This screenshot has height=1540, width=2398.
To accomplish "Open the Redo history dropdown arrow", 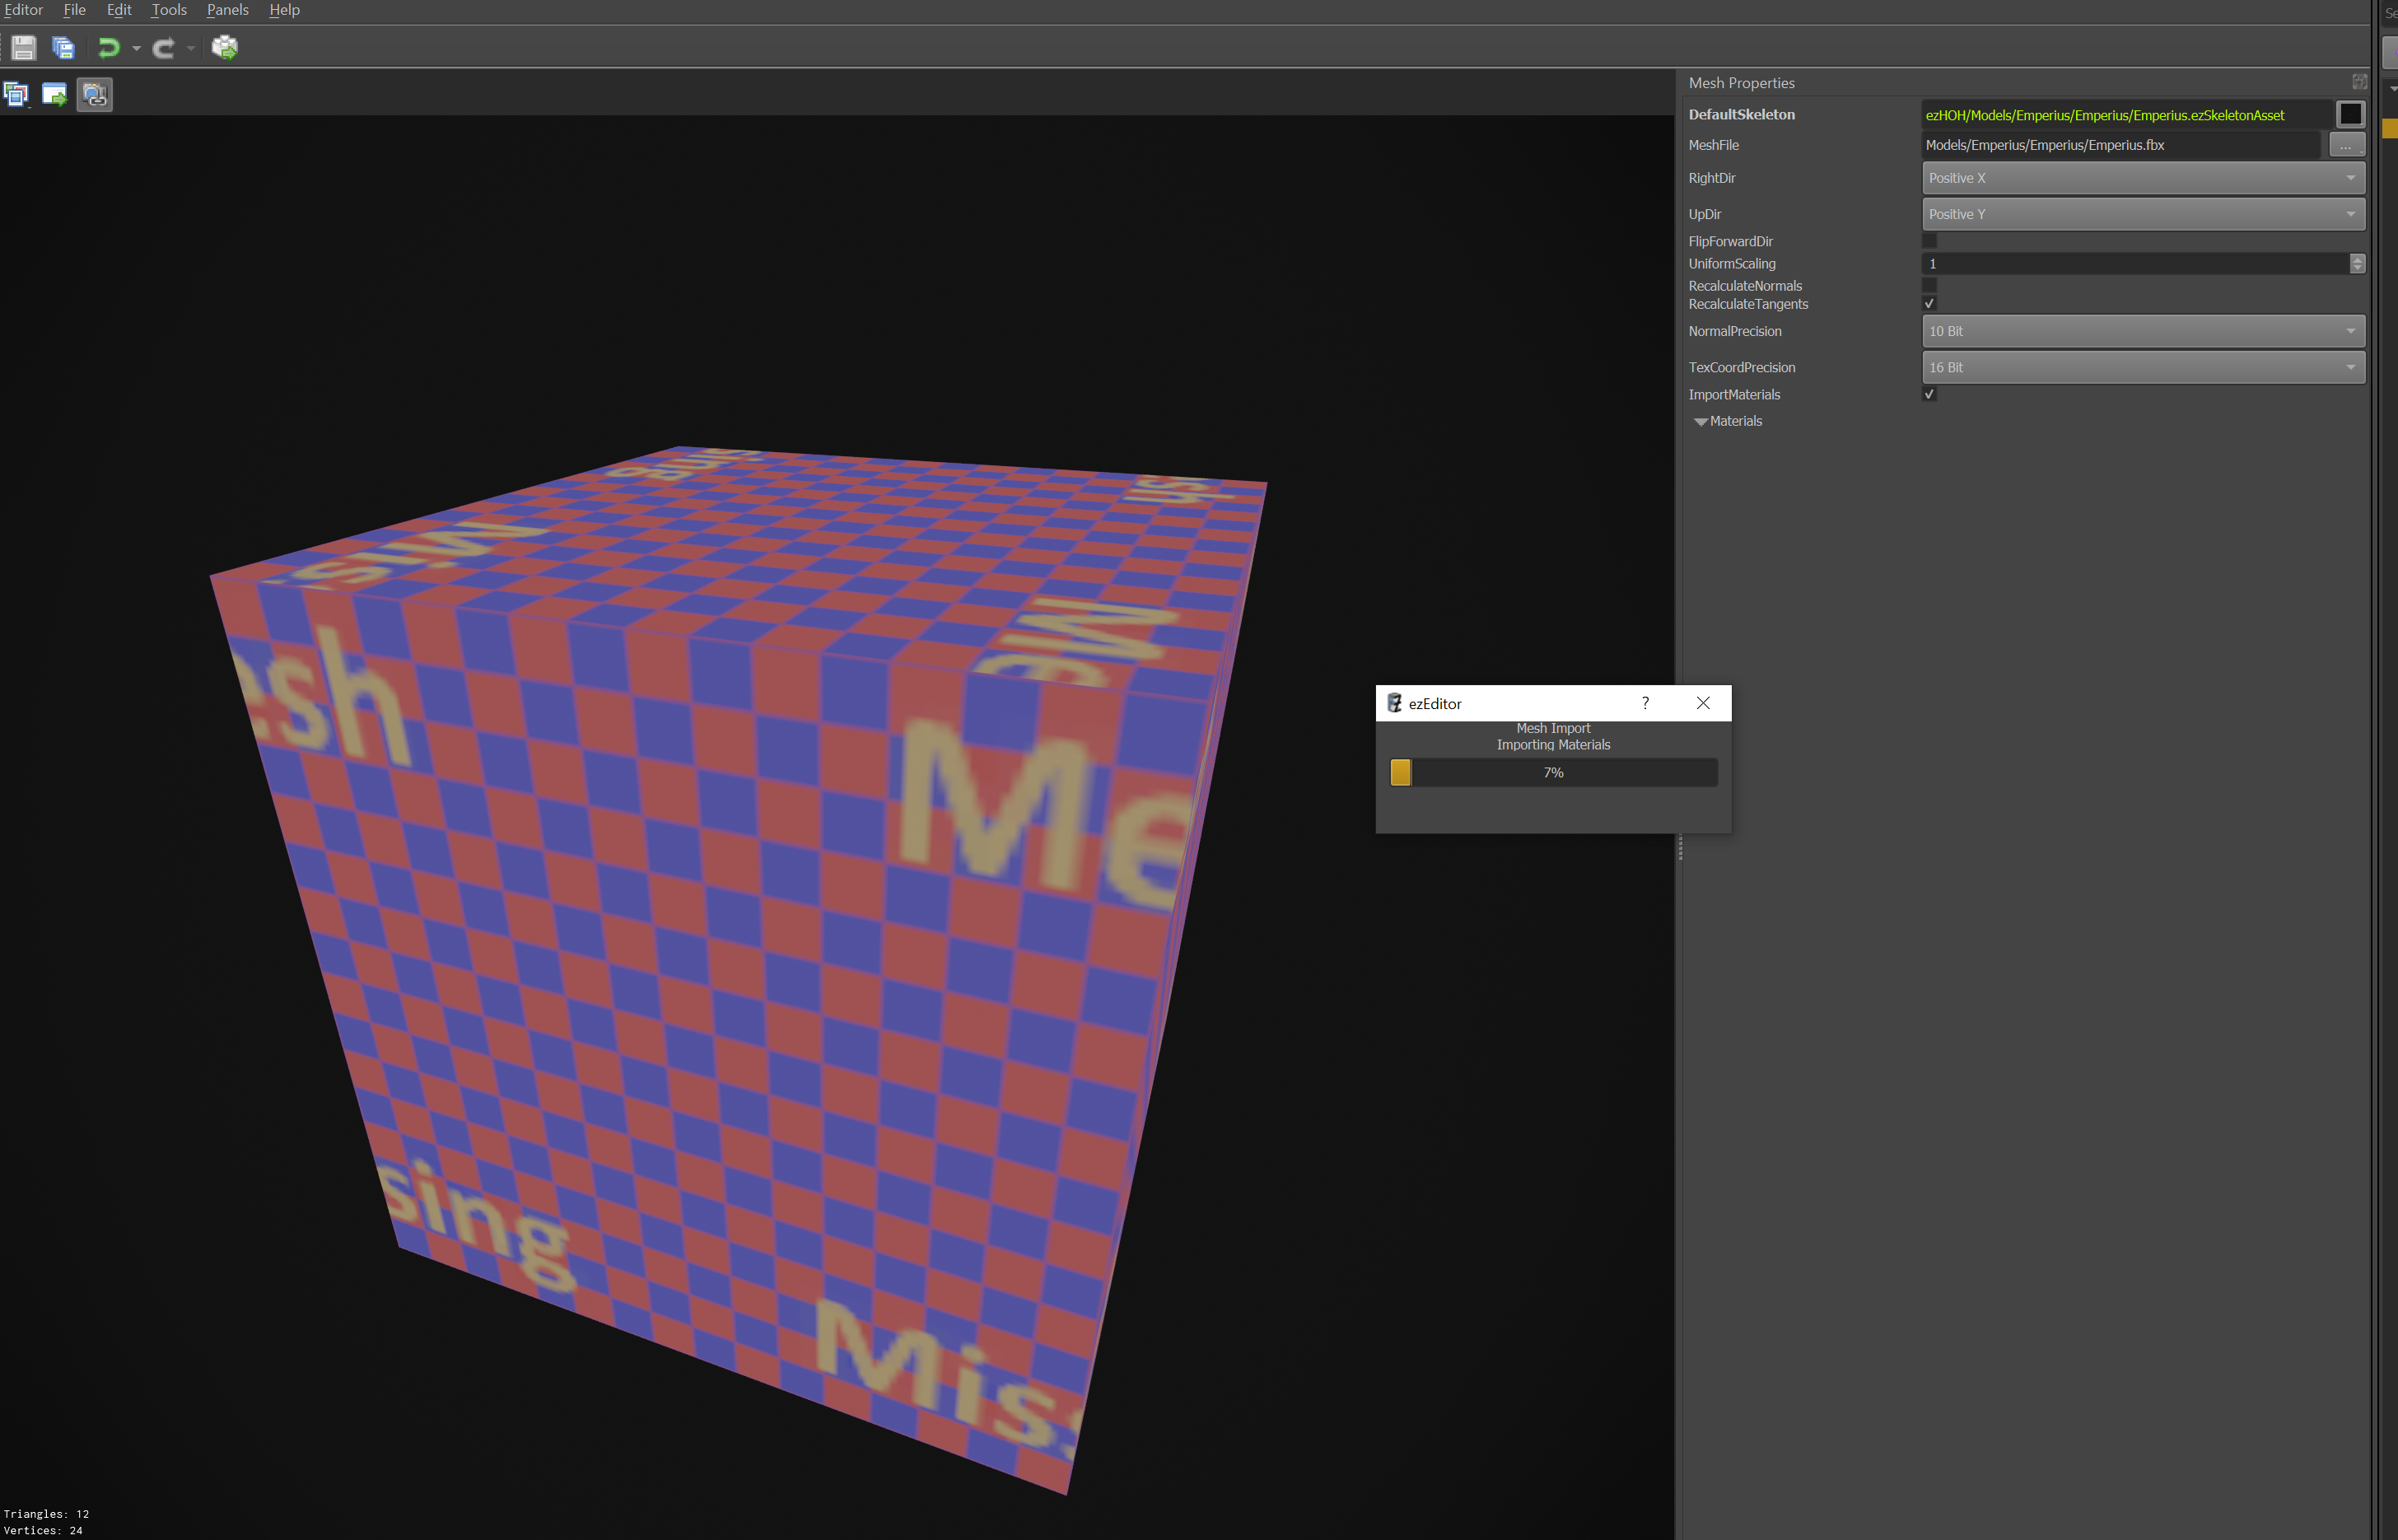I will [x=191, y=48].
